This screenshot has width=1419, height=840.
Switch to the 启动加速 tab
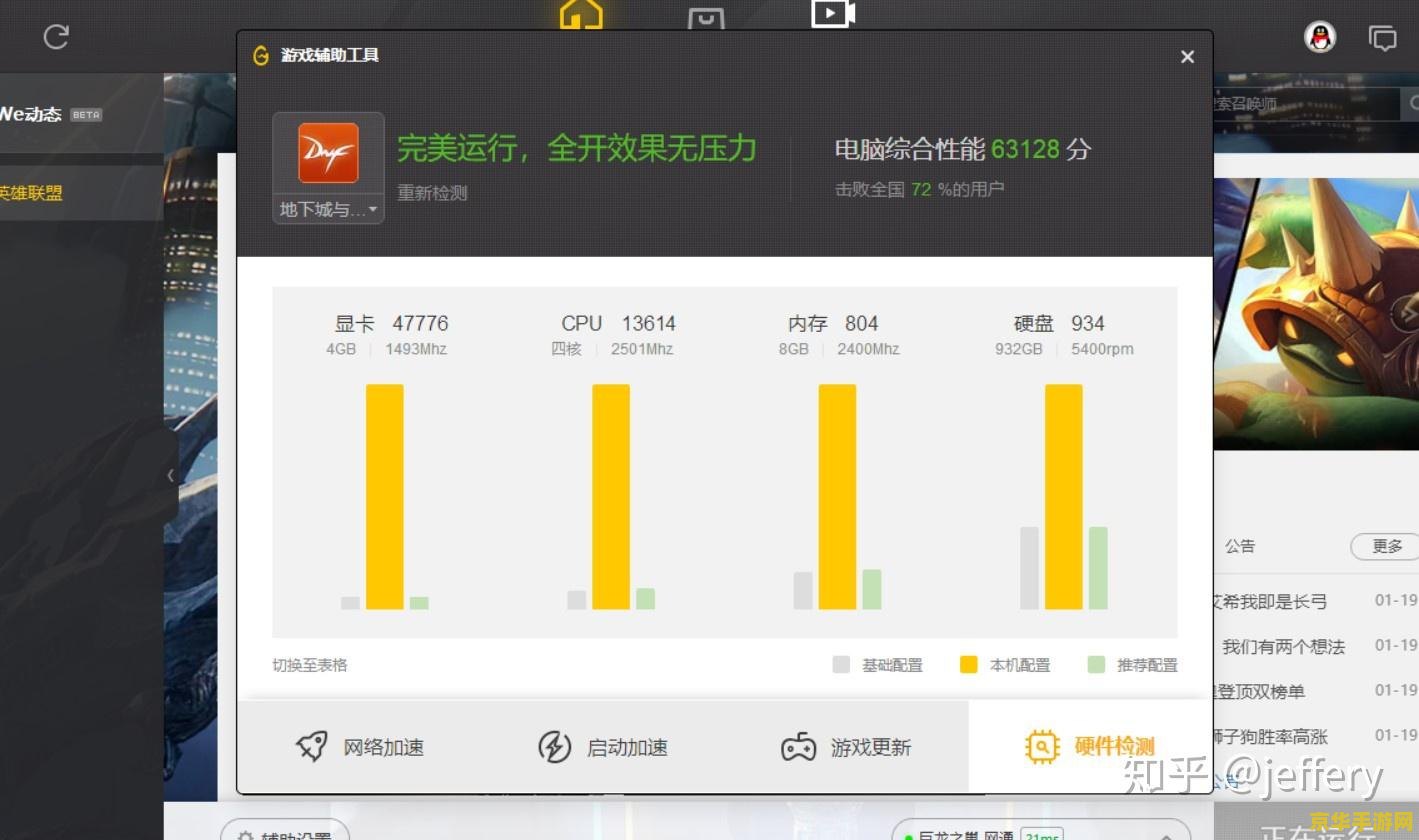tap(602, 747)
